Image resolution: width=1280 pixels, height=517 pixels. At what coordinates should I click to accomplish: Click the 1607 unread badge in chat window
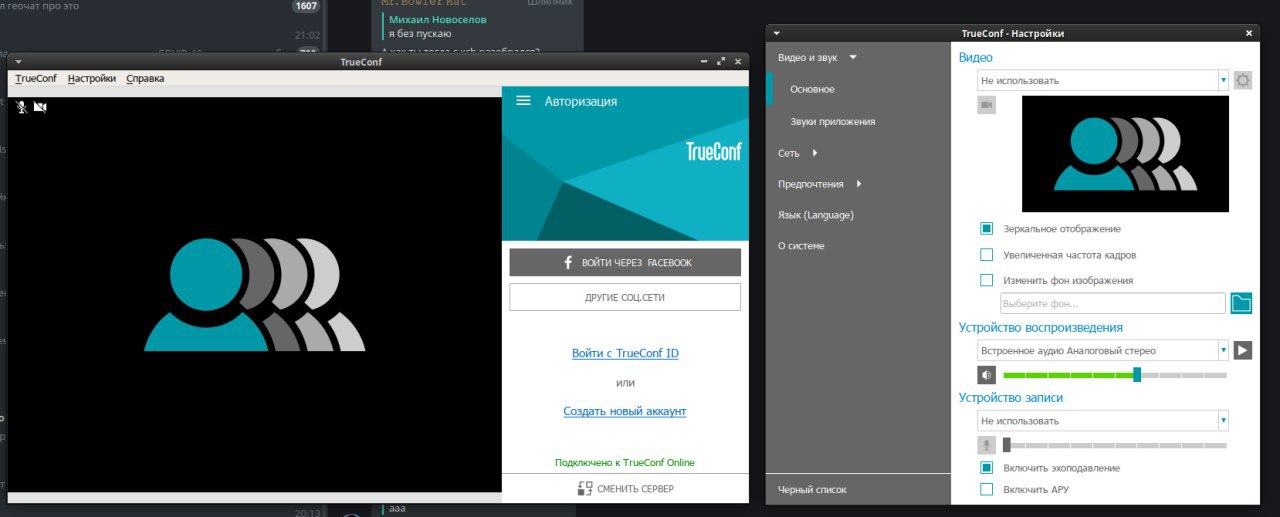[x=306, y=6]
